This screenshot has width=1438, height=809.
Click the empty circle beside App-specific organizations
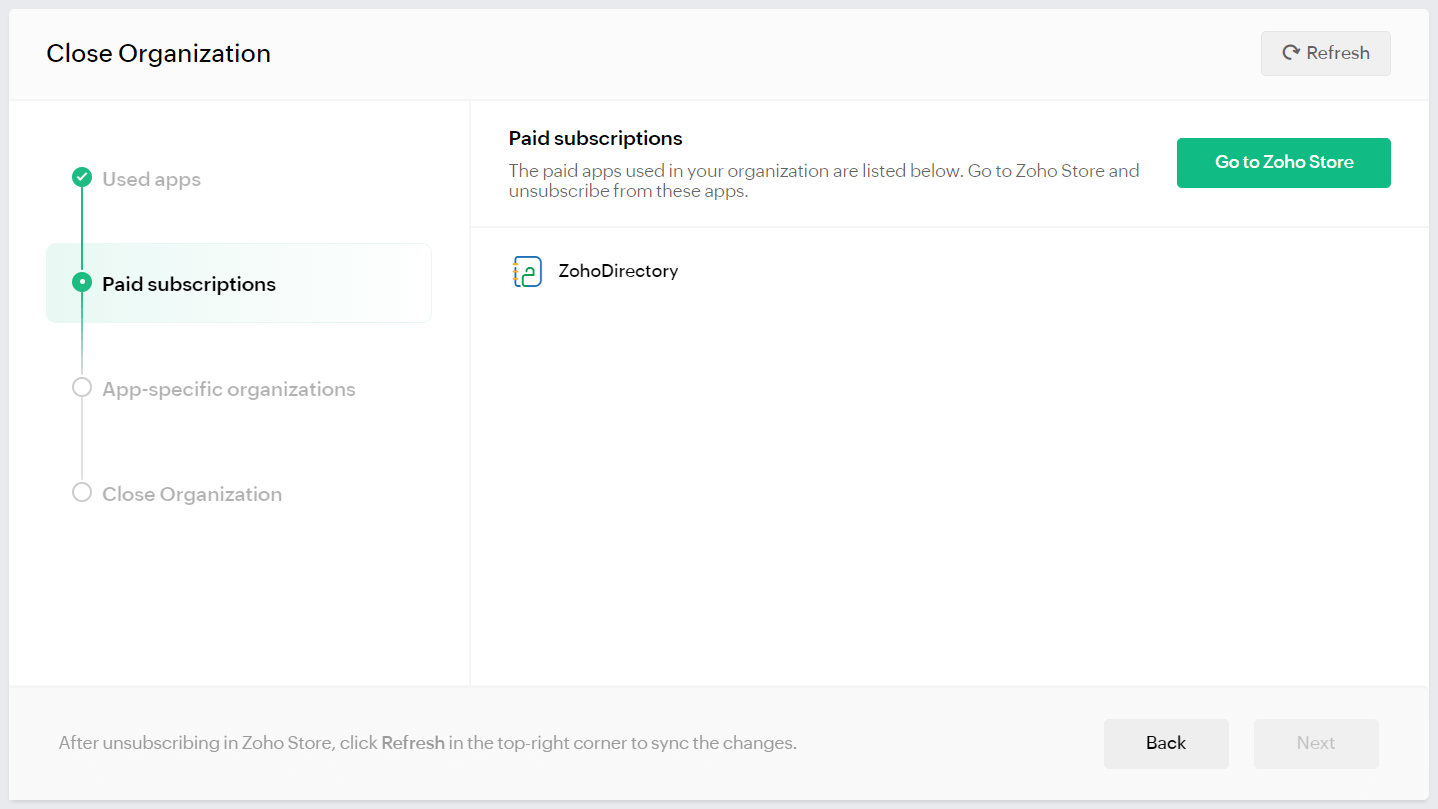pos(82,388)
